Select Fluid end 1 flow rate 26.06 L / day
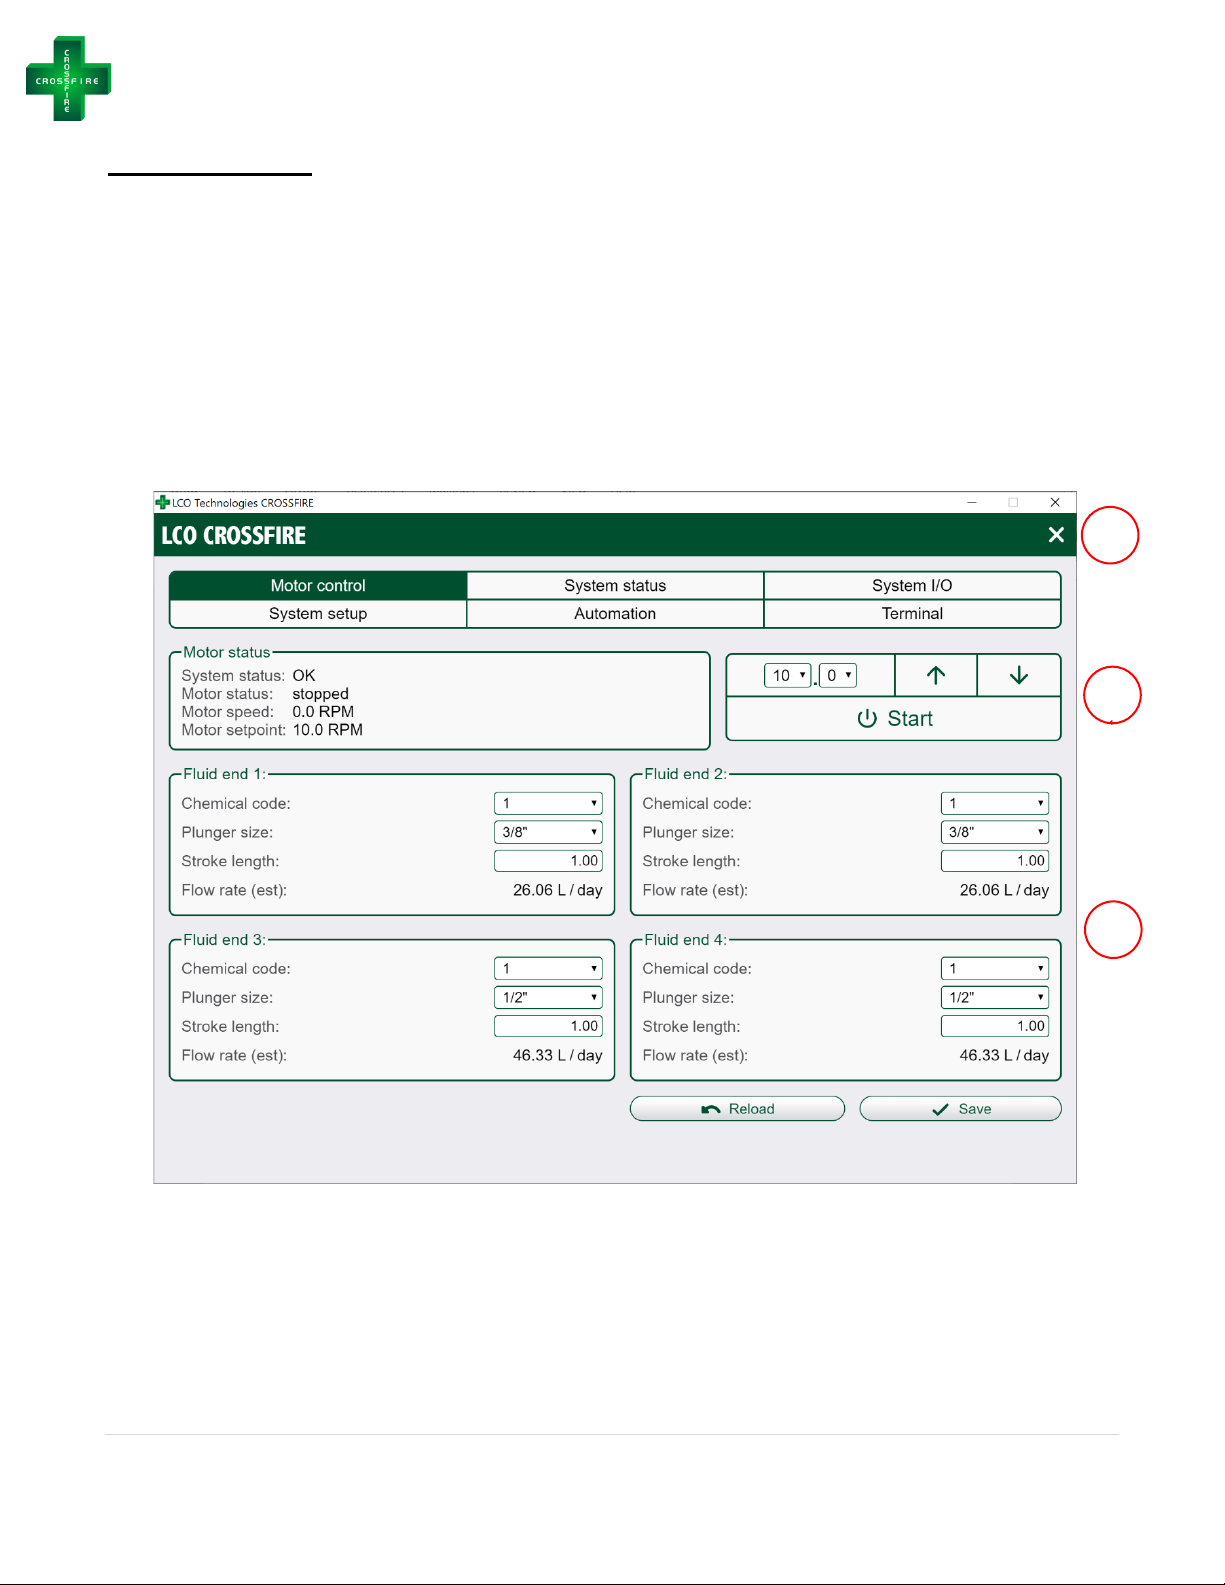 558,891
